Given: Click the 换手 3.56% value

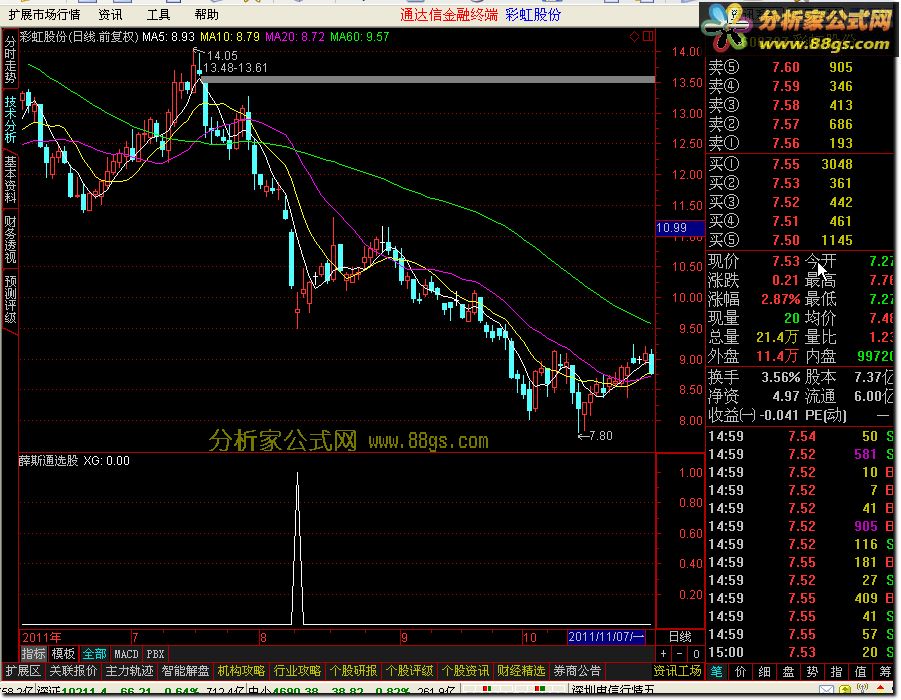Looking at the screenshot, I should [x=780, y=378].
